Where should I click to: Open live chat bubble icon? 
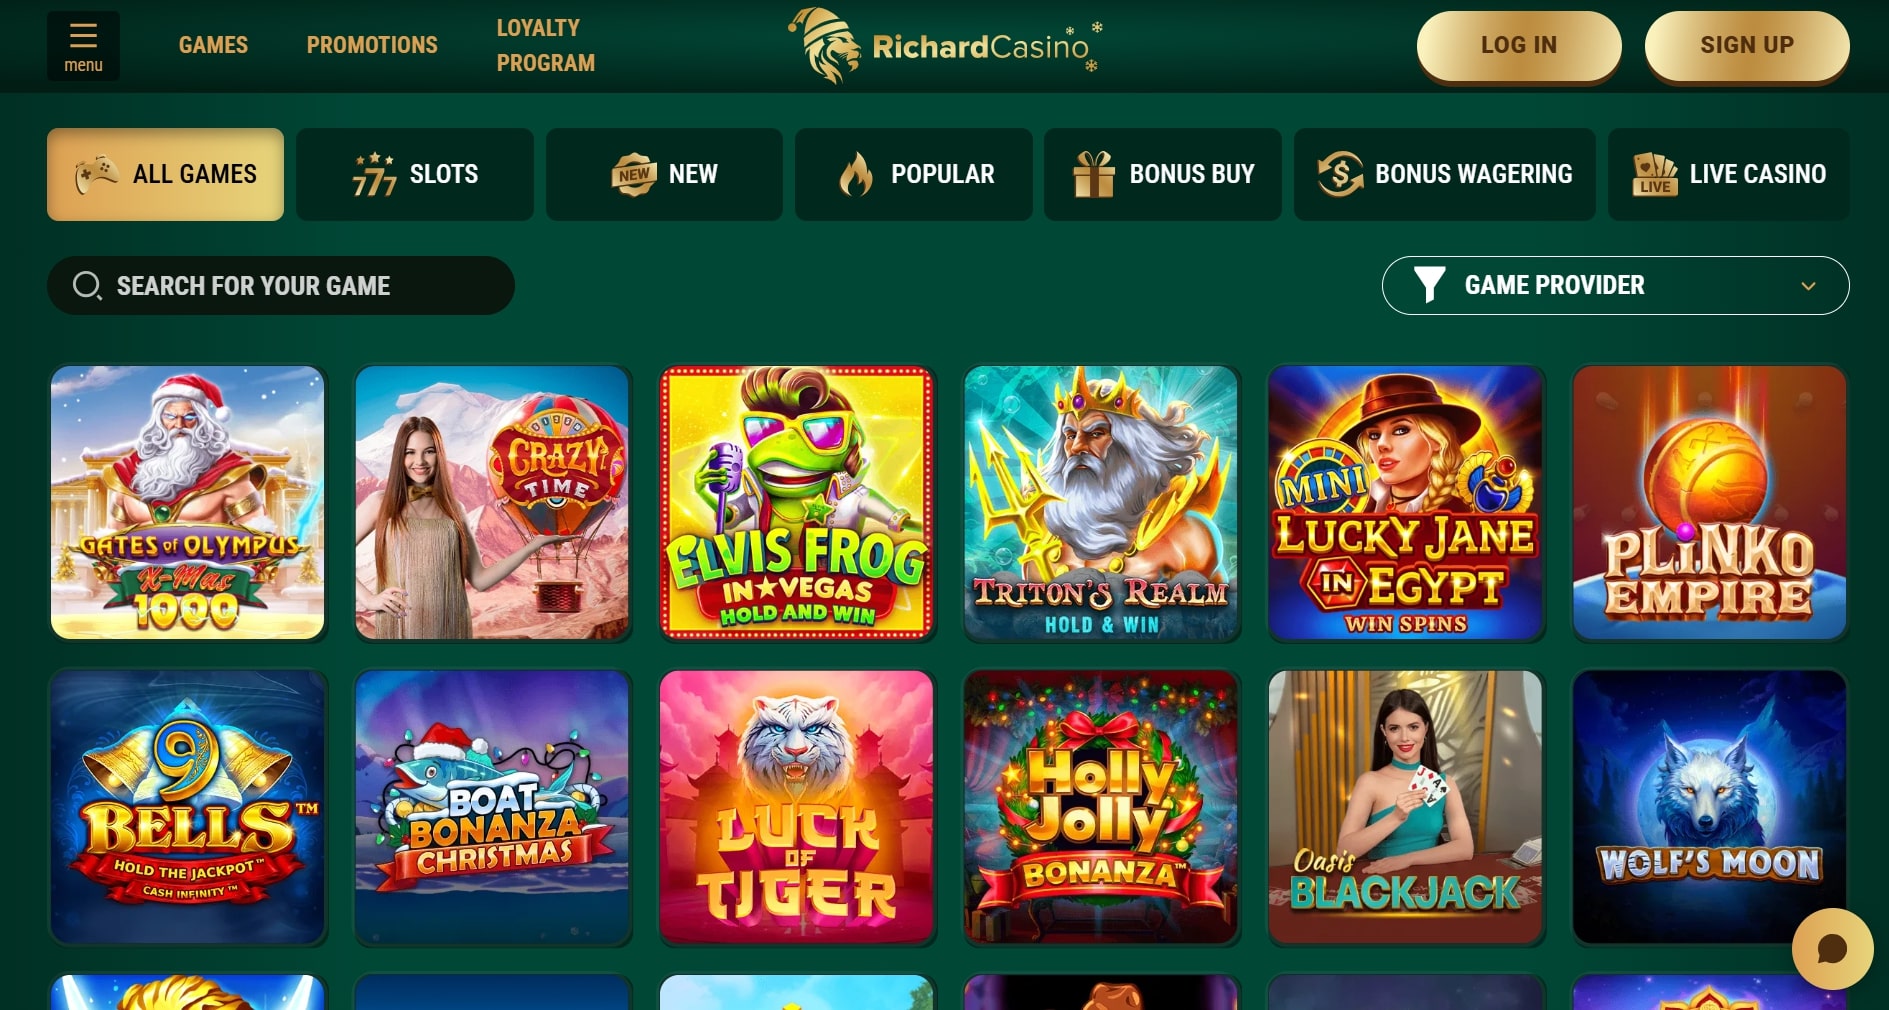point(1832,948)
